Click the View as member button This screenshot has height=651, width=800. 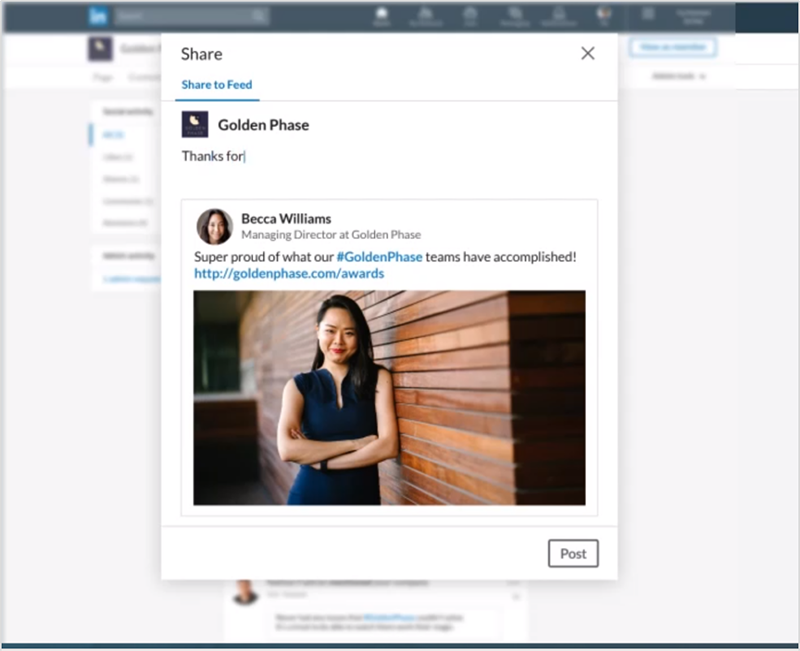[673, 47]
